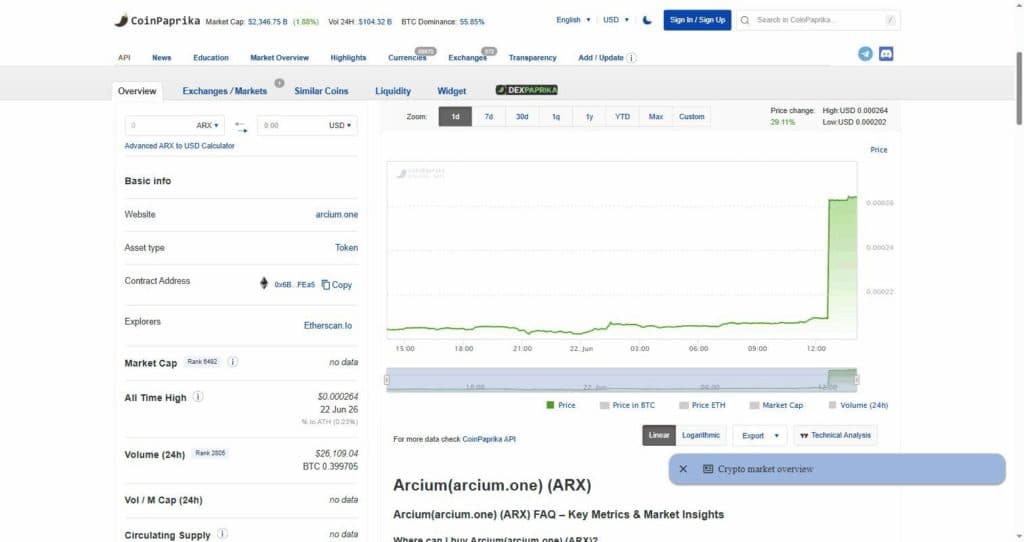This screenshot has width=1024, height=542.
Task: Toggle the Volume (24h) series
Action: click(858, 405)
